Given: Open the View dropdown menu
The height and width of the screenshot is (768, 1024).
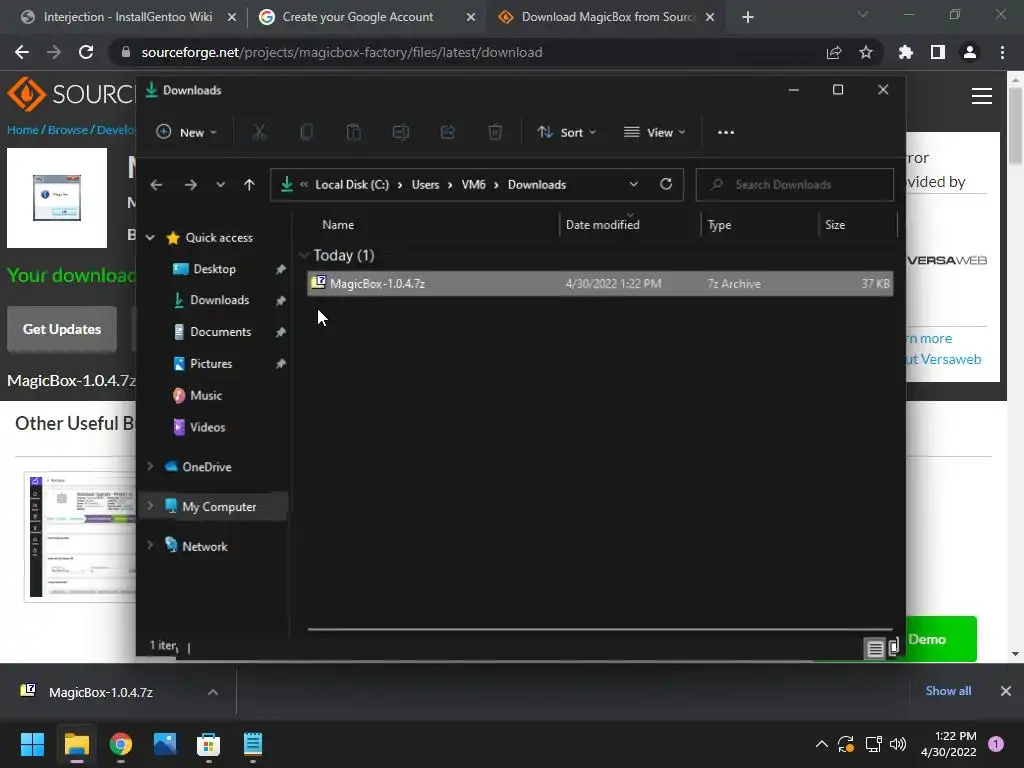Looking at the screenshot, I should coord(654,132).
